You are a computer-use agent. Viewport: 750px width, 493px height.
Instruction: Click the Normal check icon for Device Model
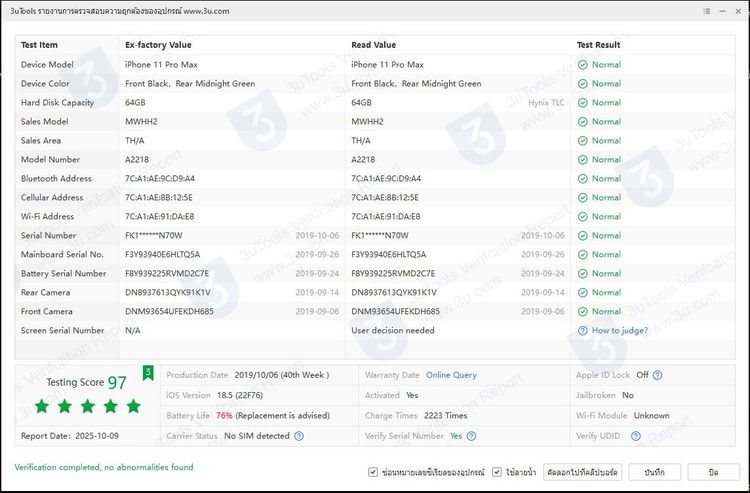click(582, 65)
